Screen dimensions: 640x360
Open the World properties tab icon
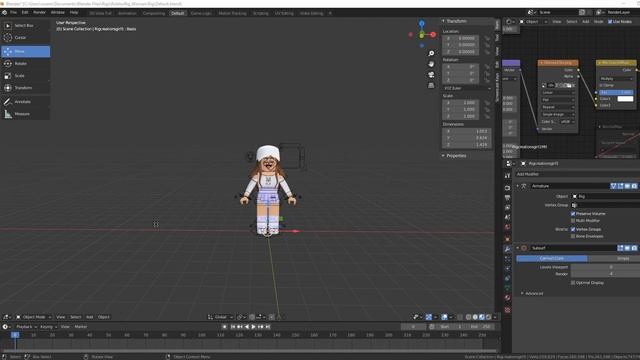pyautogui.click(x=507, y=227)
